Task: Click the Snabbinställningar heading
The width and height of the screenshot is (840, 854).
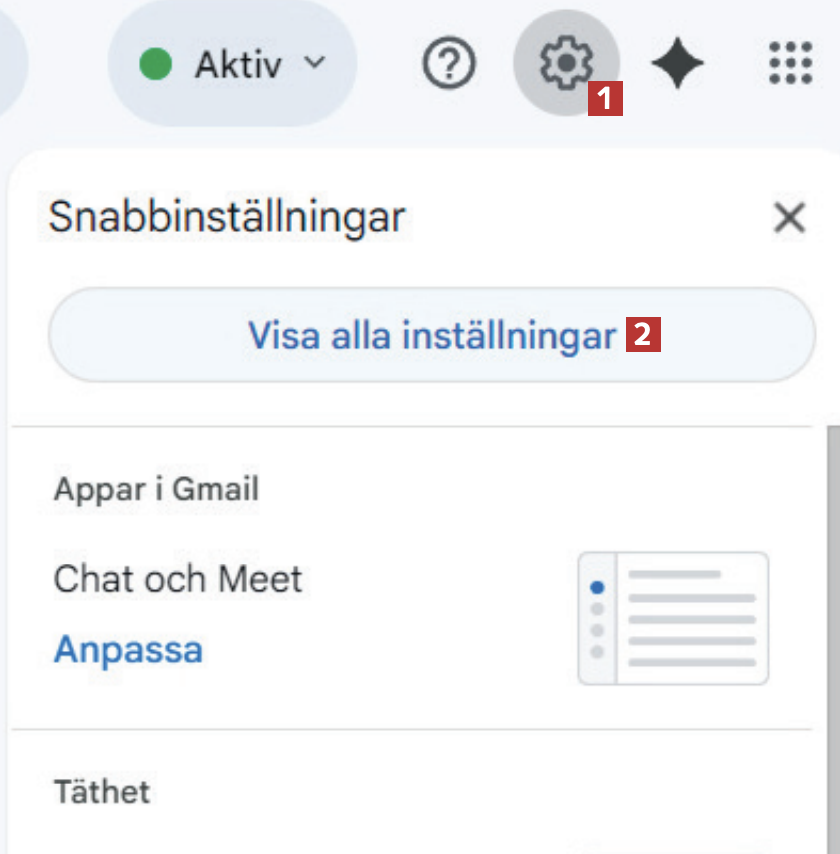Action: pyautogui.click(x=227, y=217)
